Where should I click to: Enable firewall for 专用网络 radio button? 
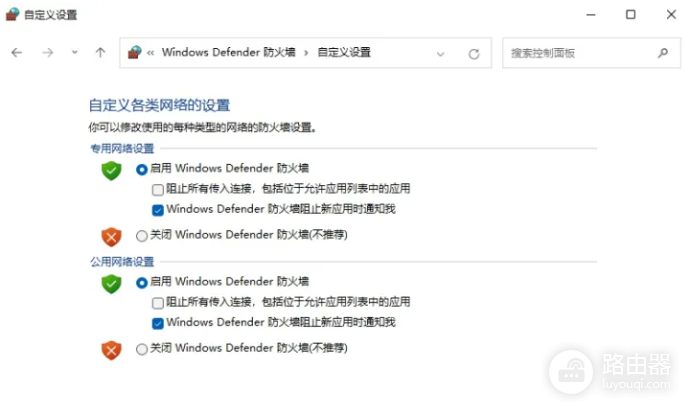[141, 169]
